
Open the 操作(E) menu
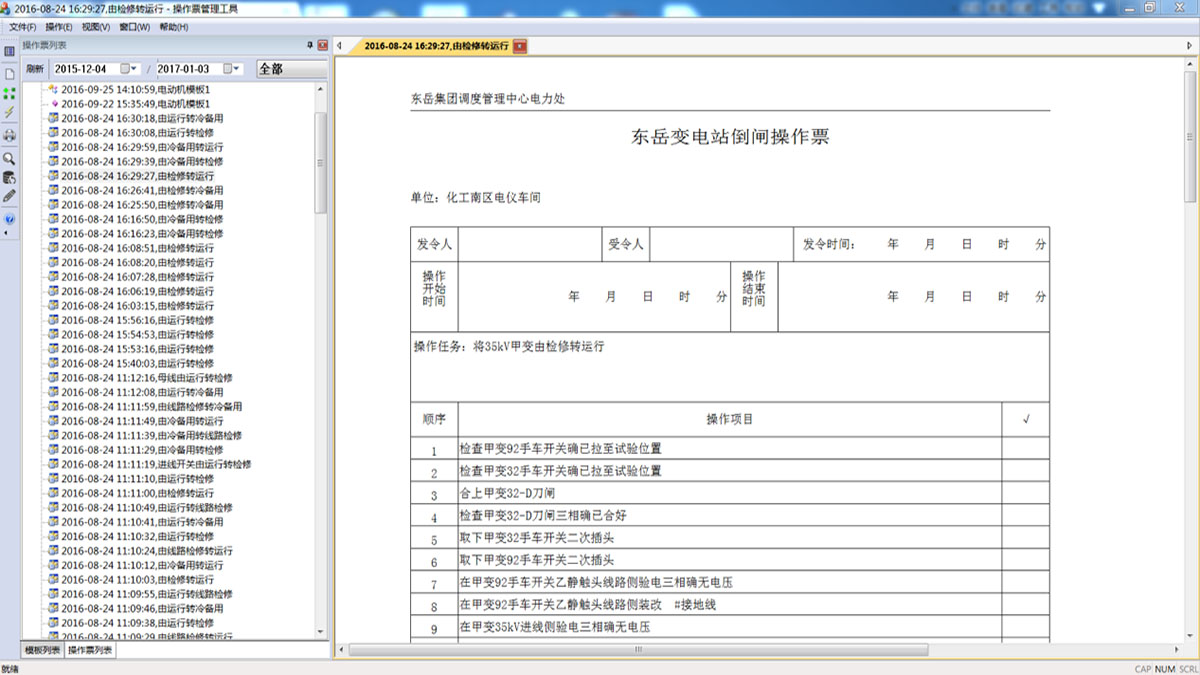[x=59, y=27]
